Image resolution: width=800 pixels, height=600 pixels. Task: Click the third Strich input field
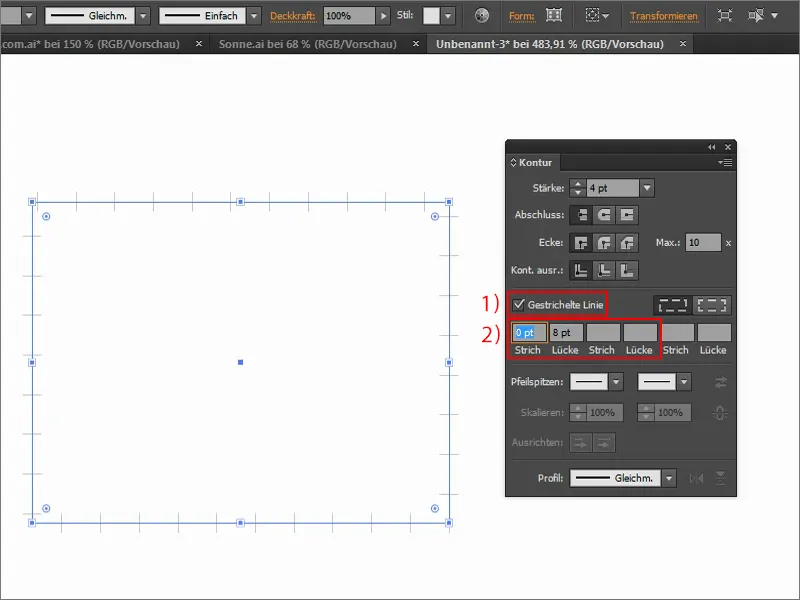pos(678,333)
